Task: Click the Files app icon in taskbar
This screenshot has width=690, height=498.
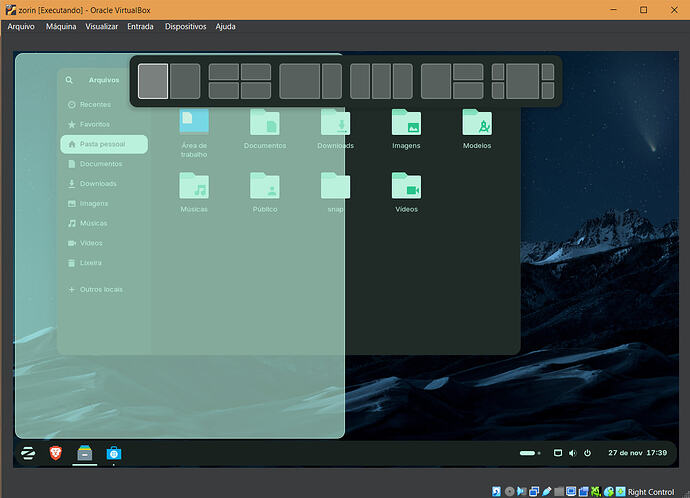Action: click(x=86, y=453)
